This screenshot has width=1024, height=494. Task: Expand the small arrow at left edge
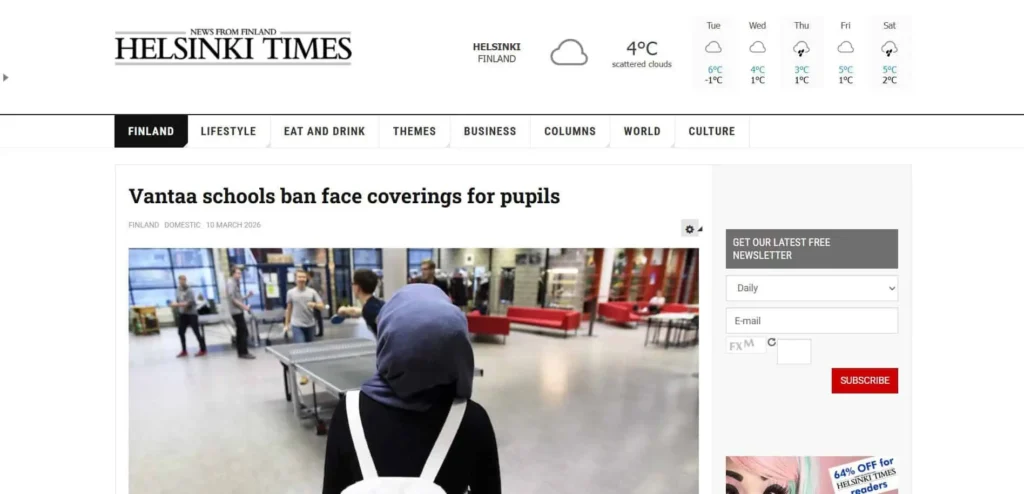5,78
